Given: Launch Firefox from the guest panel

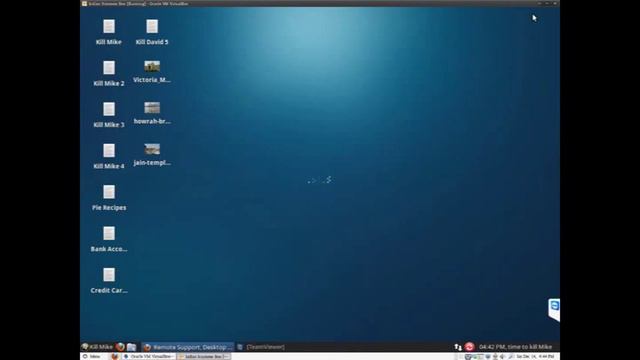Looking at the screenshot, I should [120, 347].
